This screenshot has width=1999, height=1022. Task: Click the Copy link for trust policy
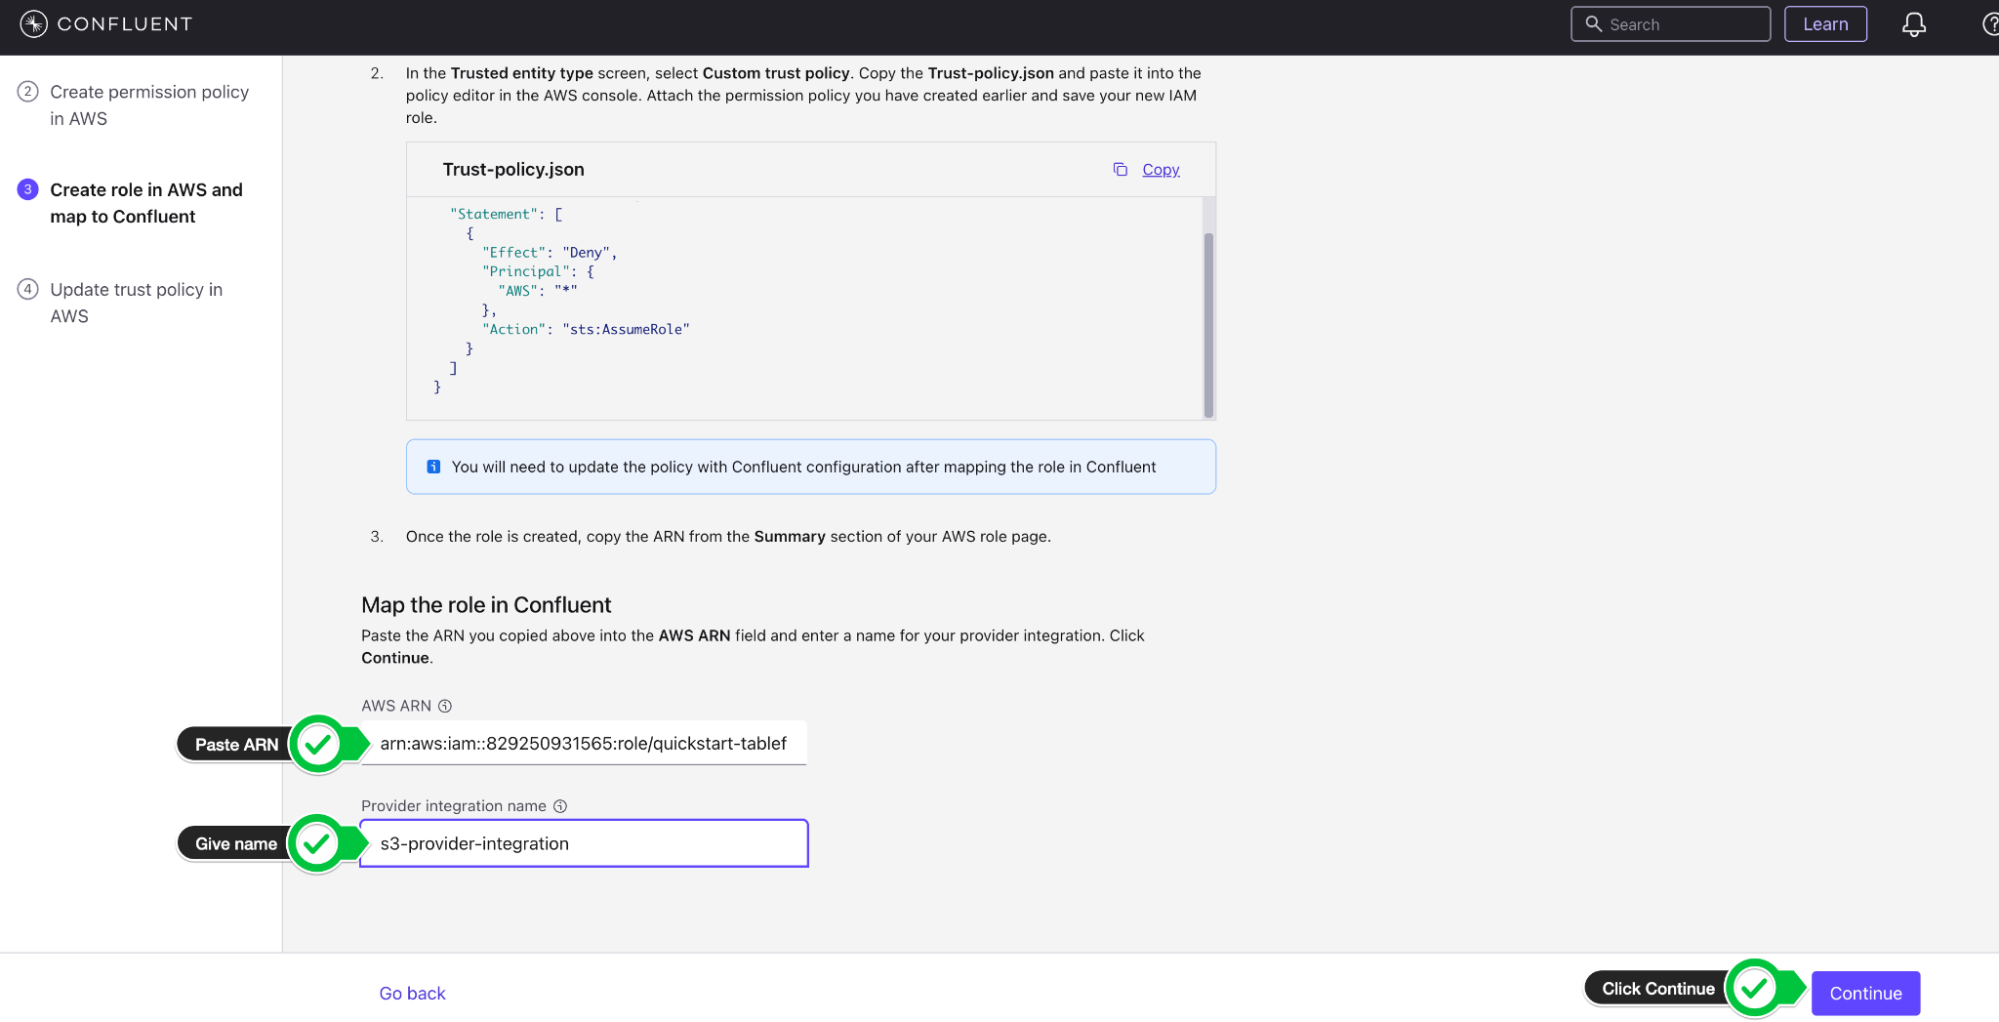(x=1160, y=170)
